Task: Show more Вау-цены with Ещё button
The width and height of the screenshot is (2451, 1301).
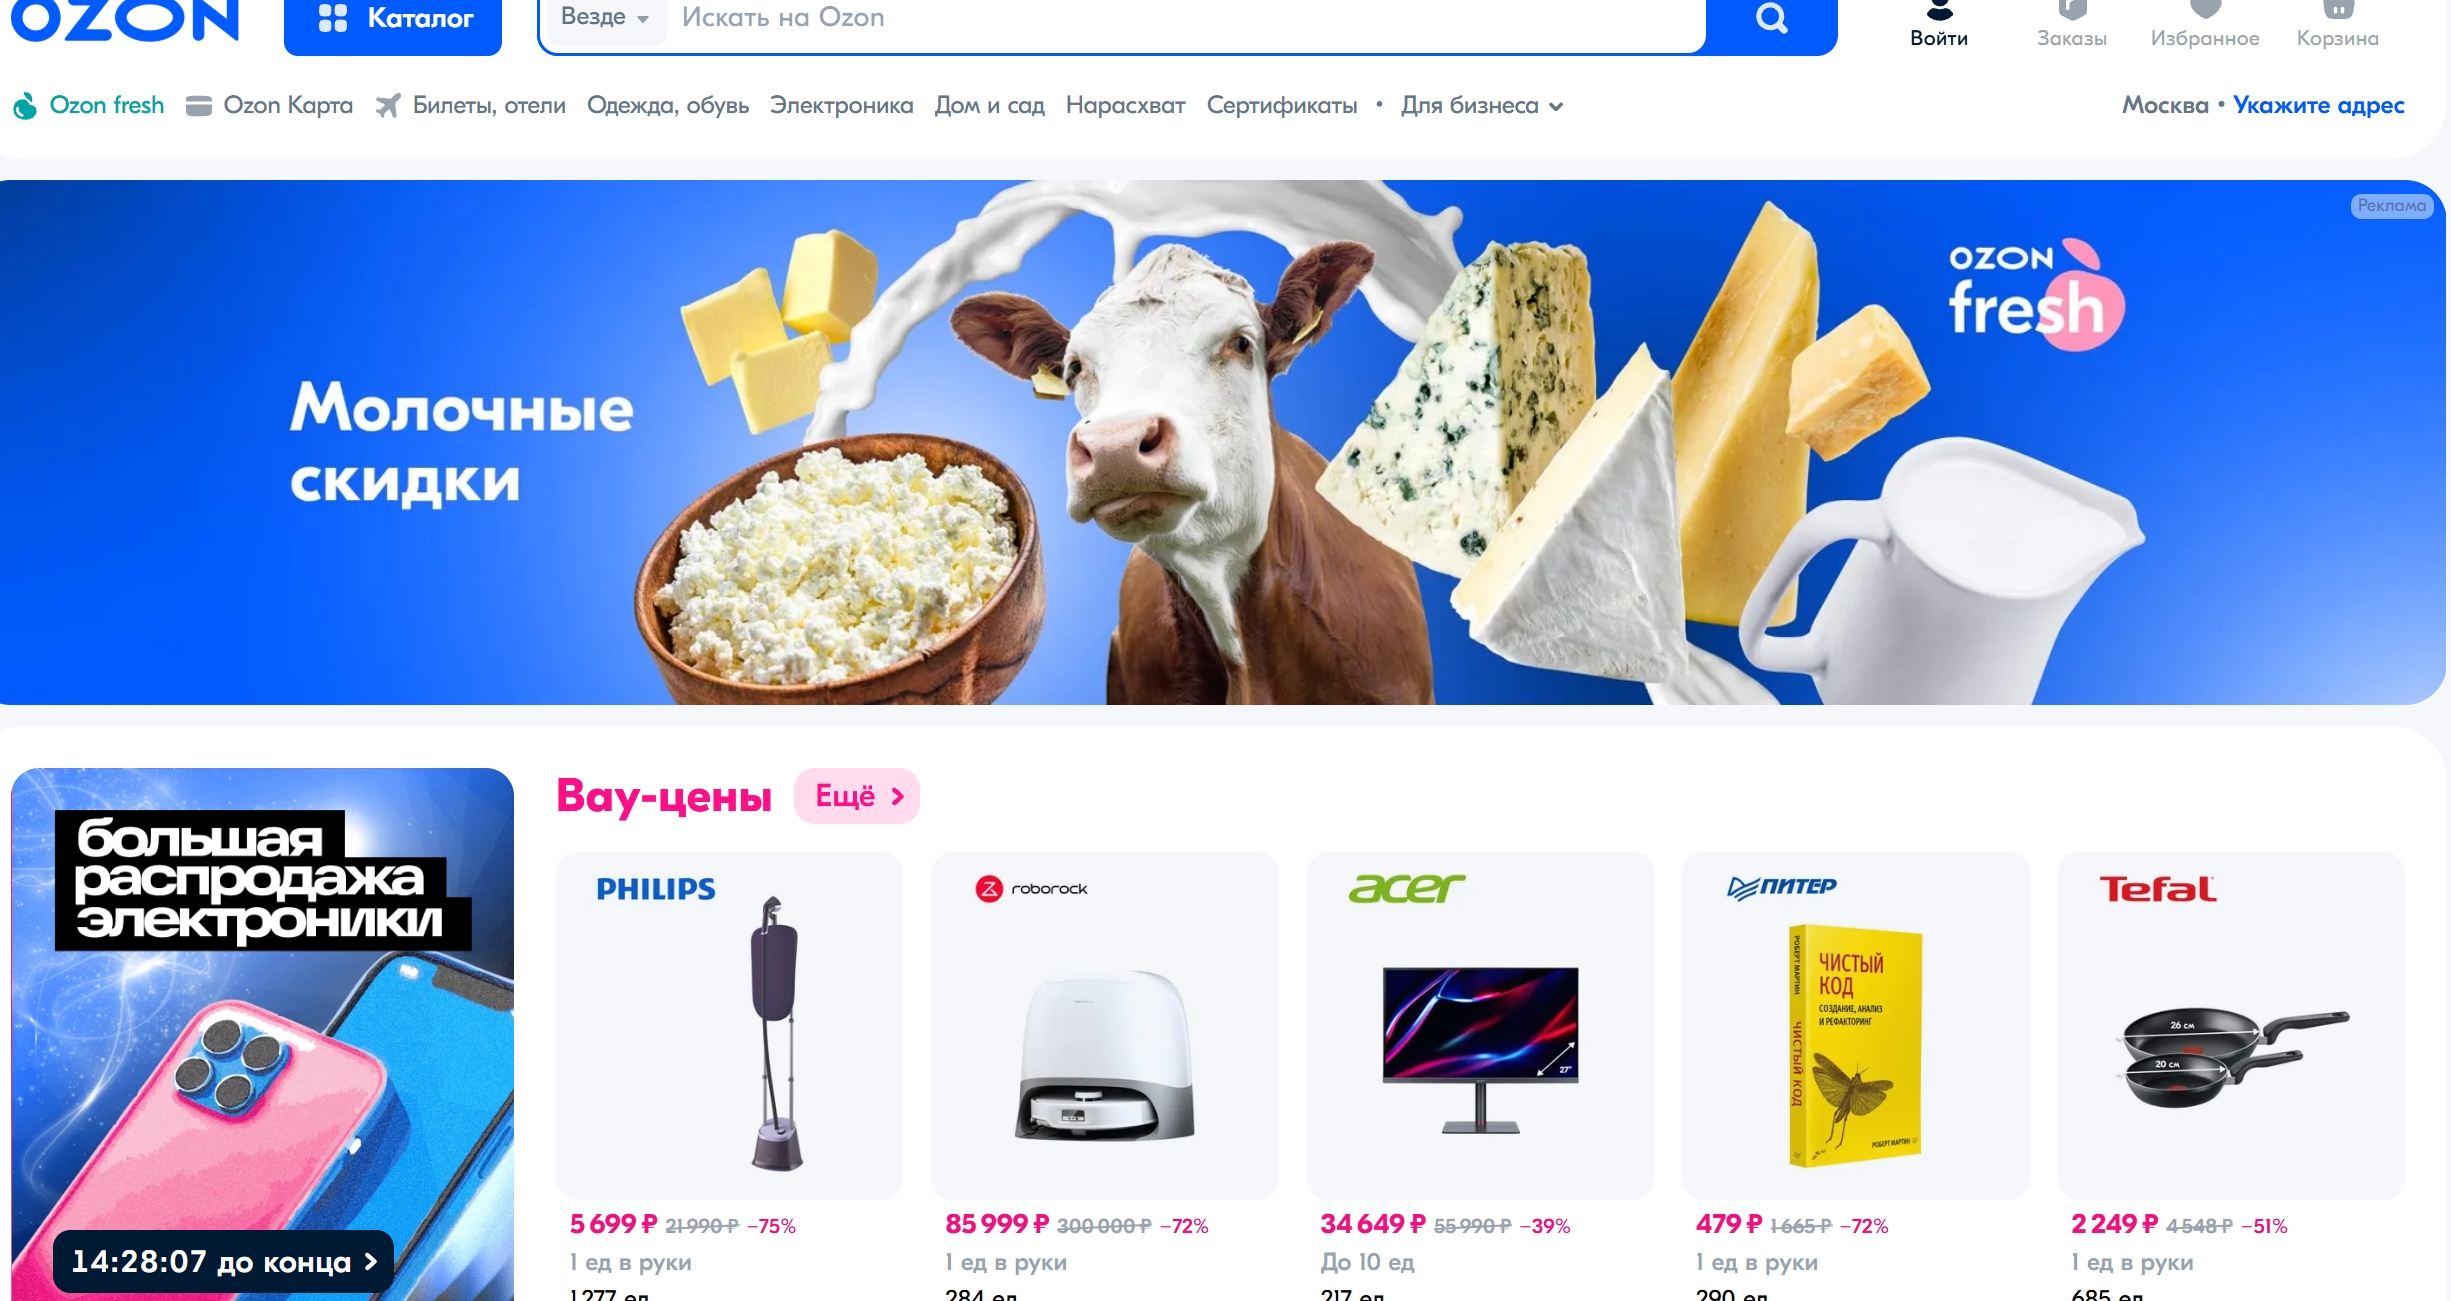Action: tap(857, 796)
